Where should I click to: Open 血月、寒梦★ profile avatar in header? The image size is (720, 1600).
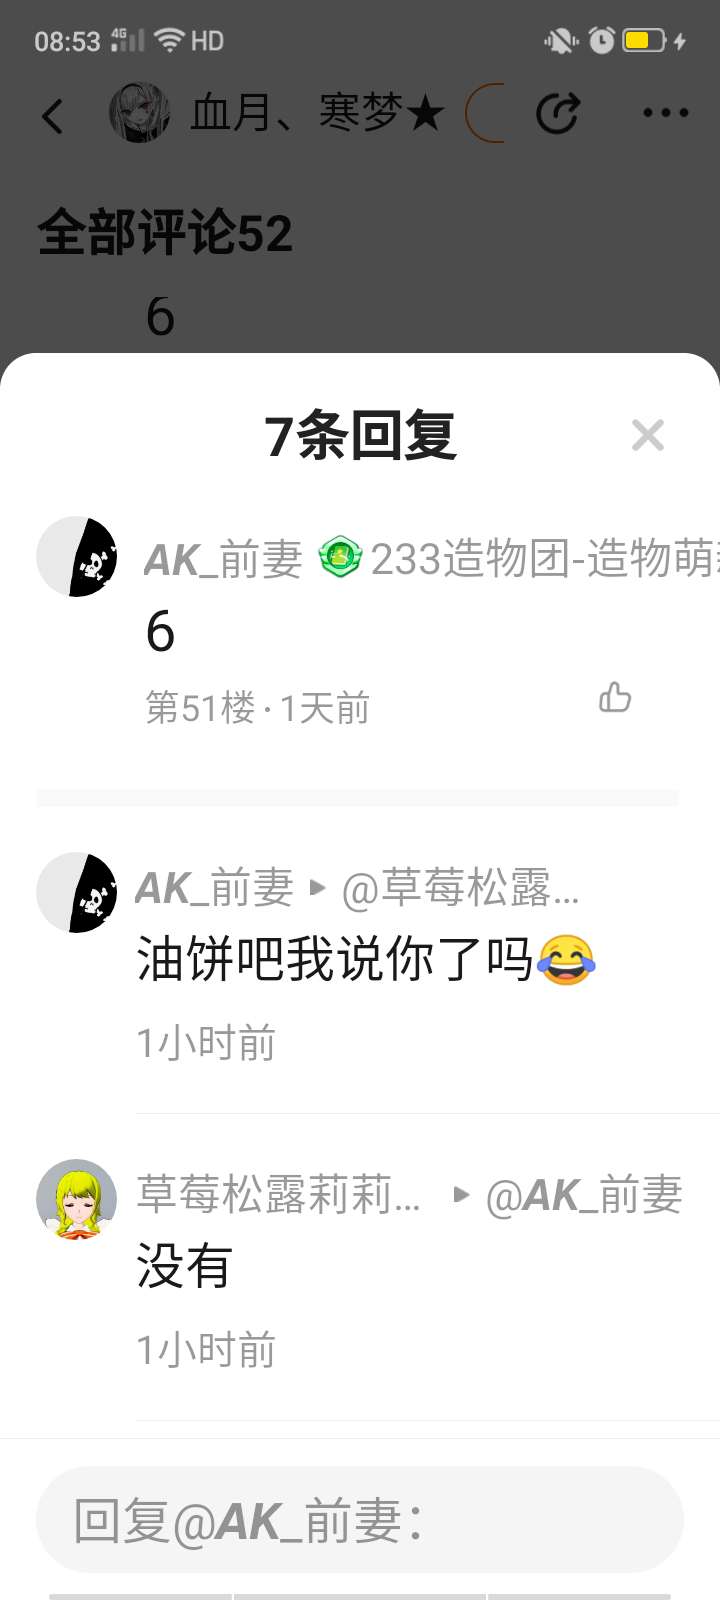tap(139, 113)
